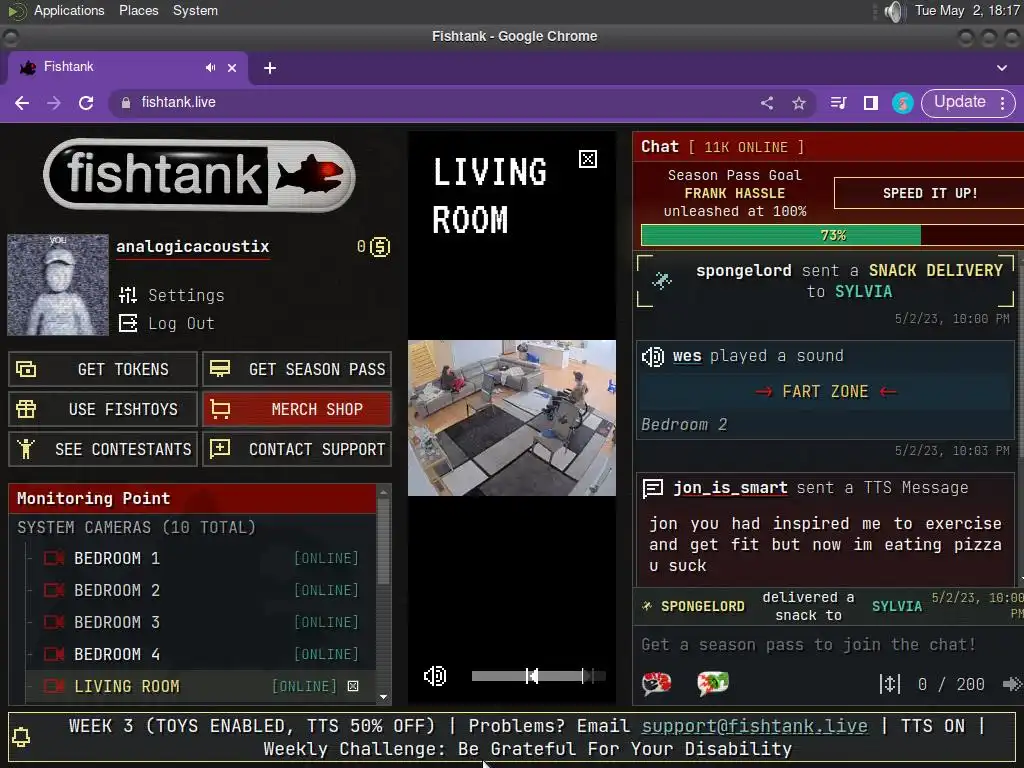The image size is (1024, 768).
Task: Select BEDROOM 1 camera
Action: point(200,558)
